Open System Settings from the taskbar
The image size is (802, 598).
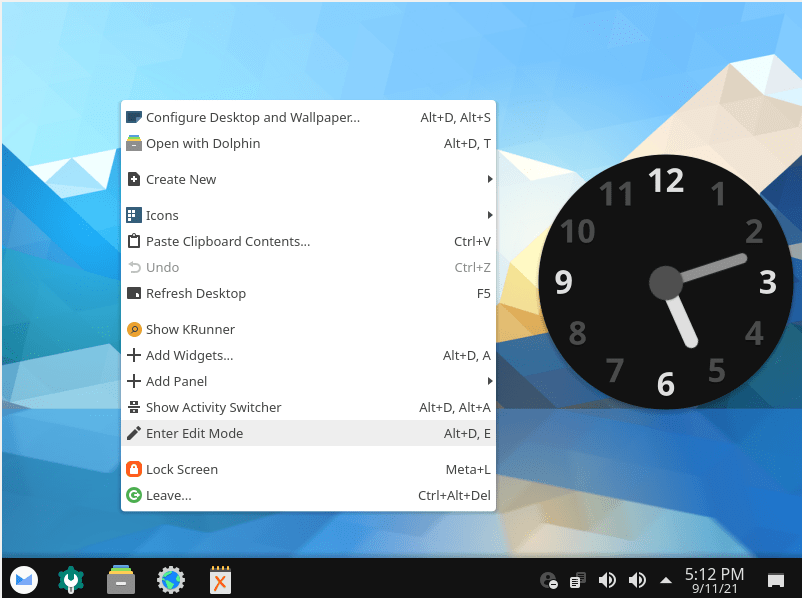170,580
